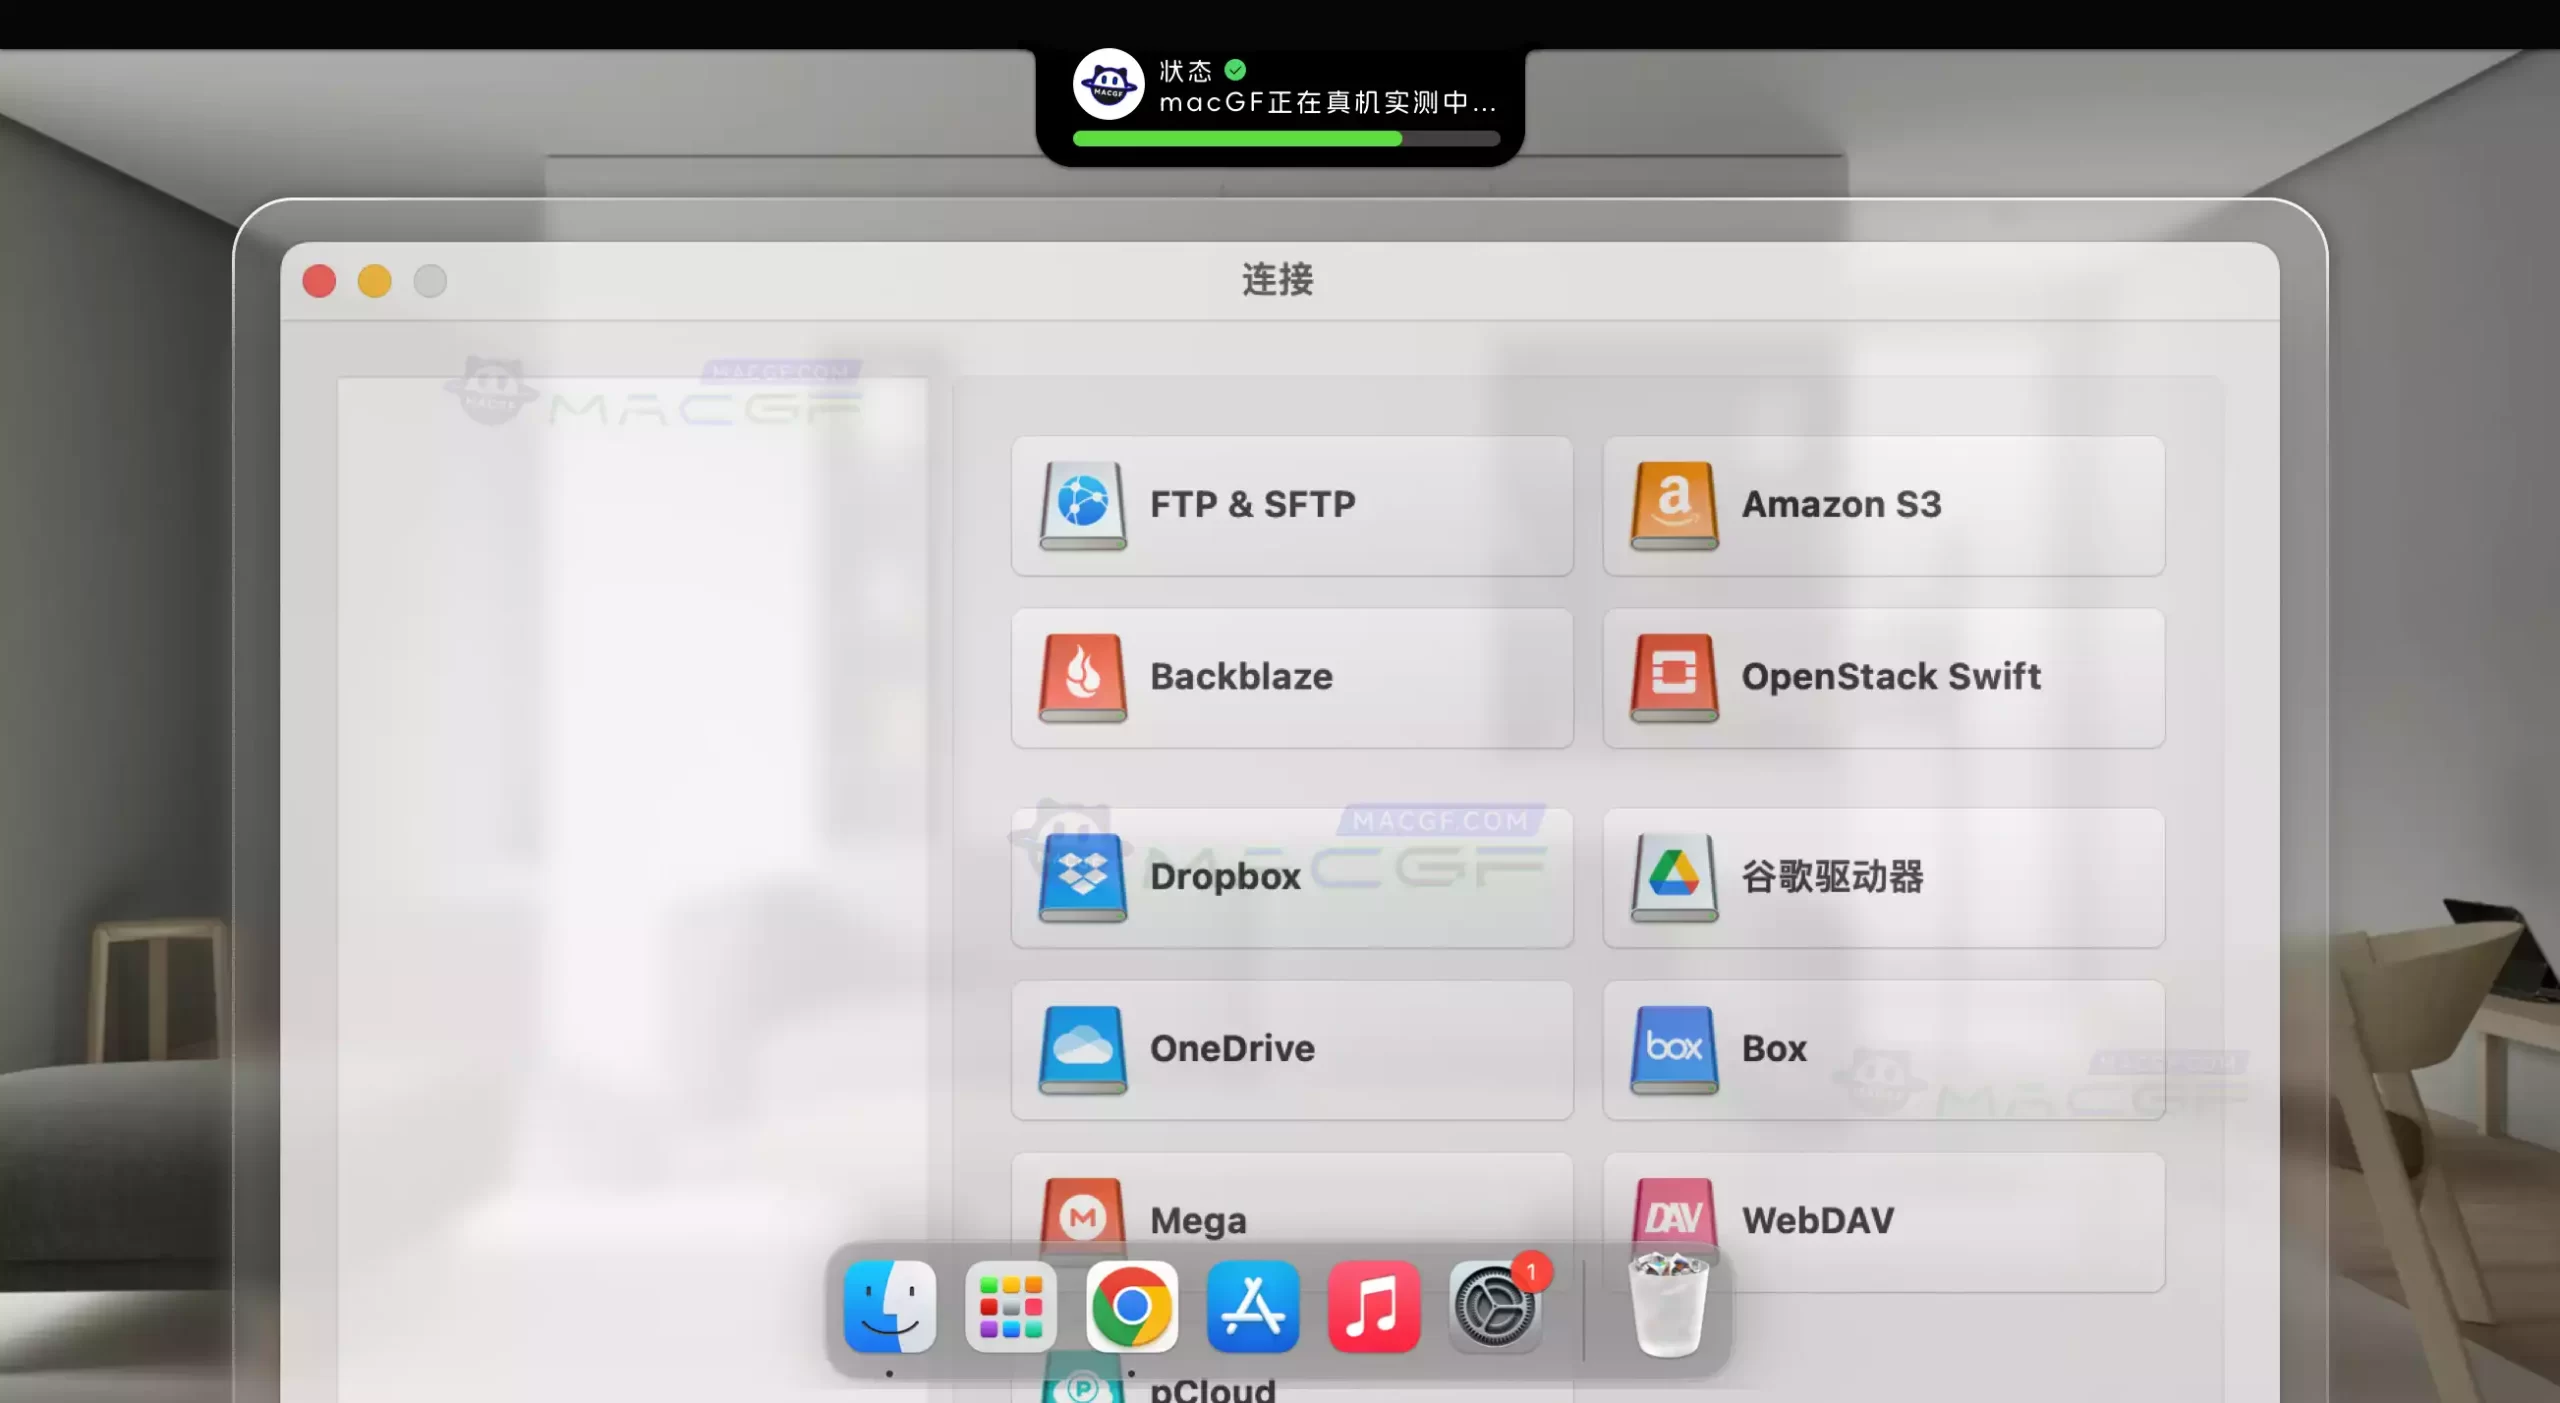2560x1403 pixels.
Task: Connect to Dropbox
Action: [x=1292, y=878]
